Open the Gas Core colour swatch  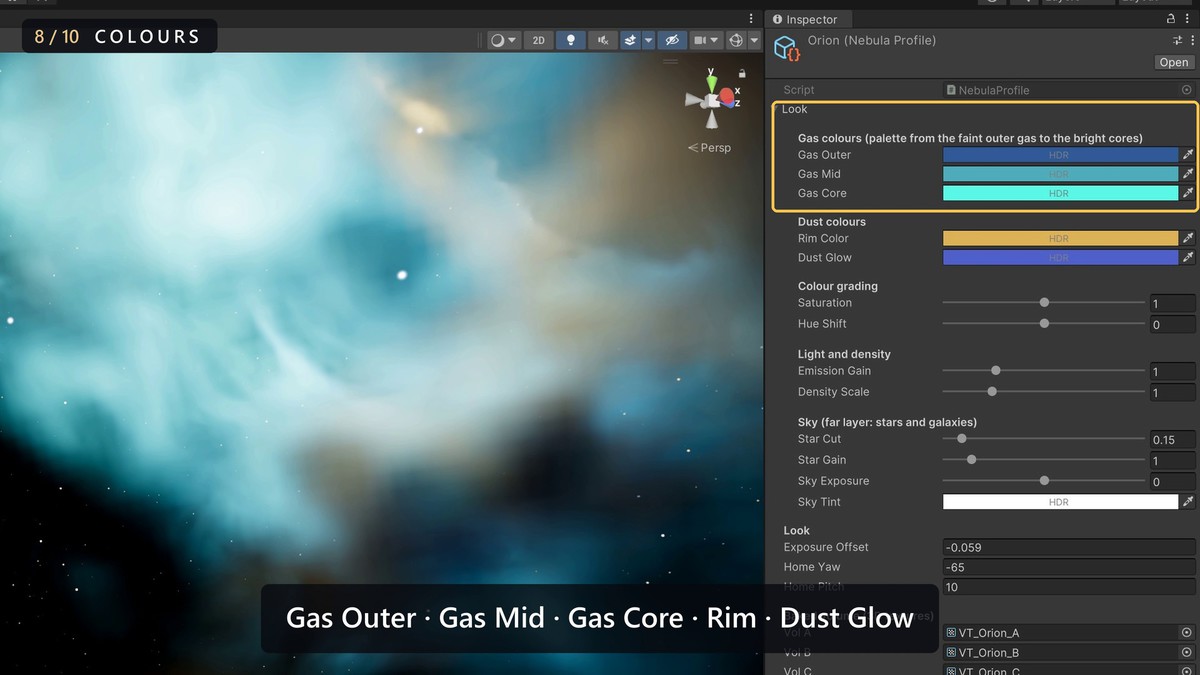coord(1060,193)
